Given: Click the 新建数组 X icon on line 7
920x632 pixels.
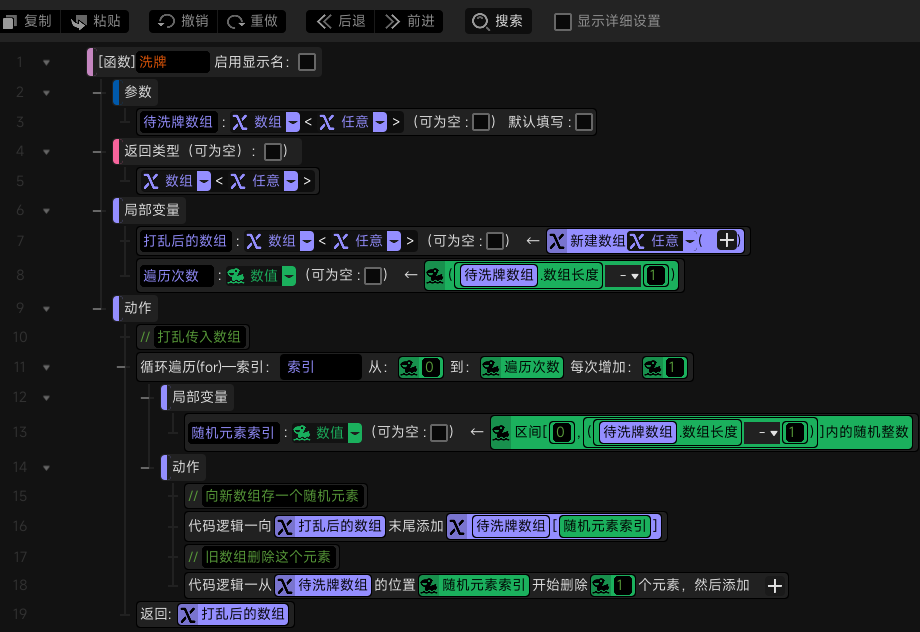Looking at the screenshot, I should coord(557,241).
